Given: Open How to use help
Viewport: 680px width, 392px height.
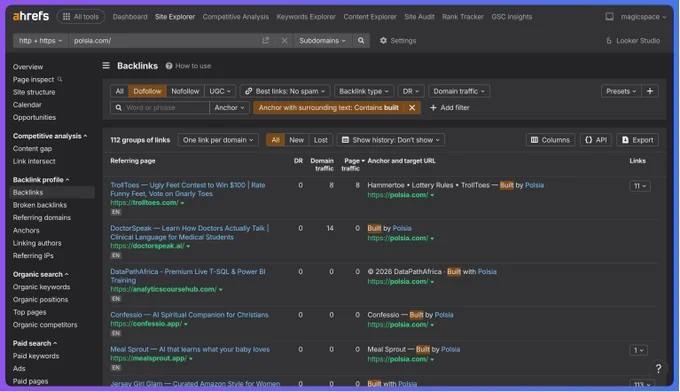Looking at the screenshot, I should pos(188,66).
